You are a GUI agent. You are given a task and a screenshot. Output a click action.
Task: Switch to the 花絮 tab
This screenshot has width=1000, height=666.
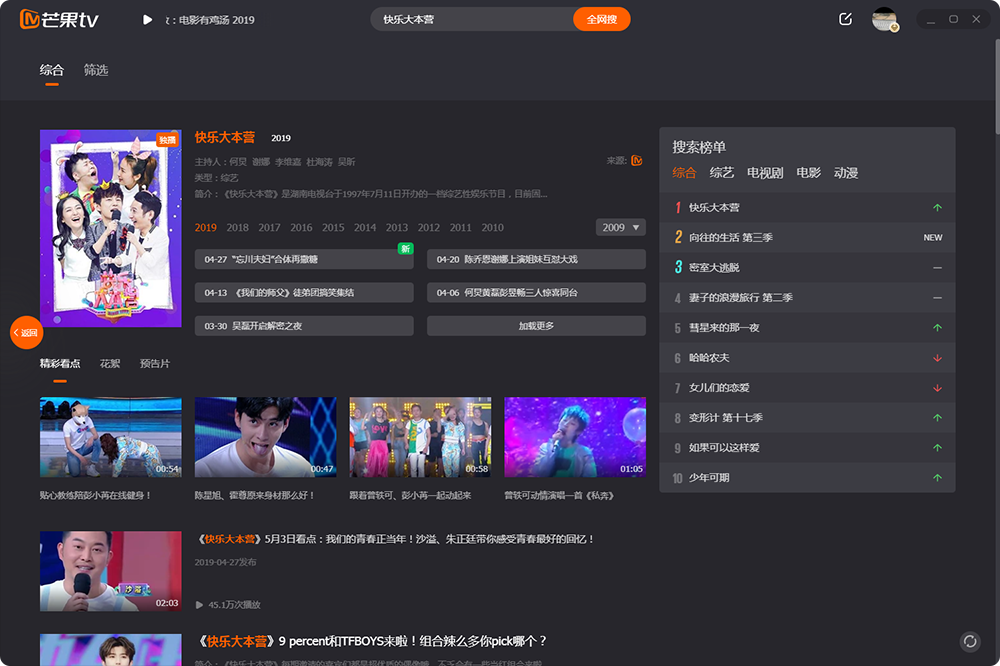[110, 364]
